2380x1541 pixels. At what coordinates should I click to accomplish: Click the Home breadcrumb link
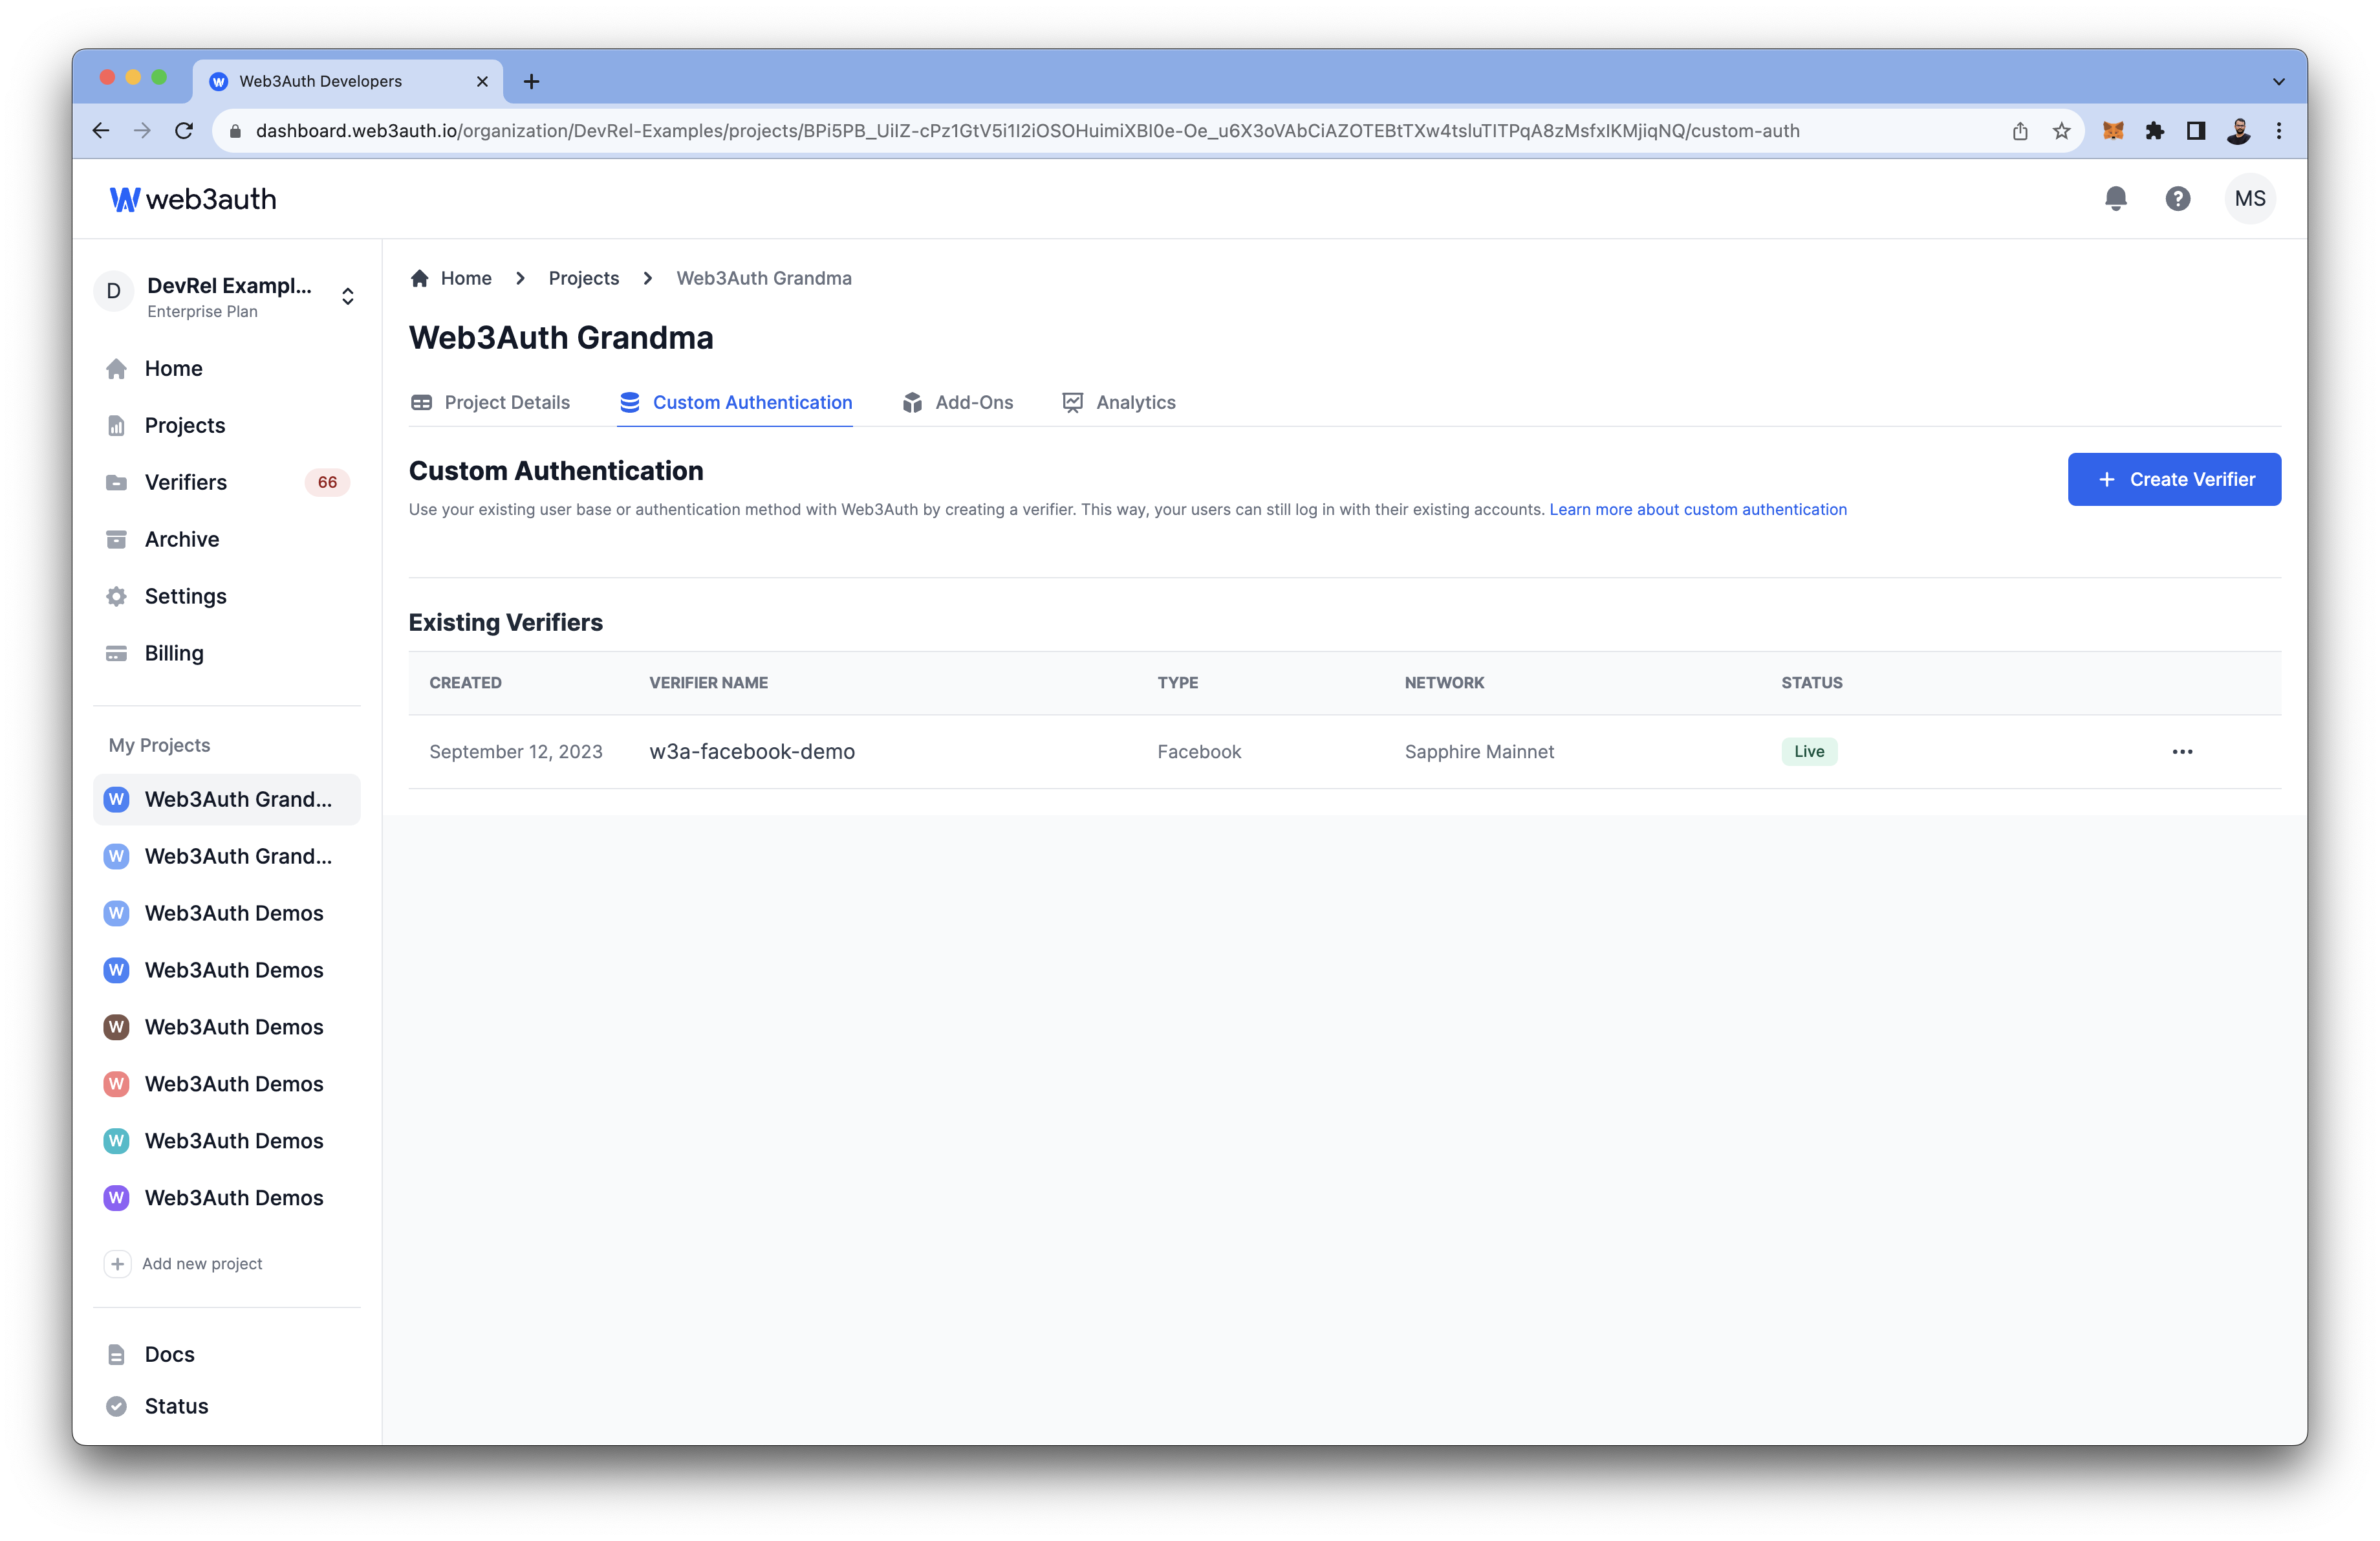[466, 278]
